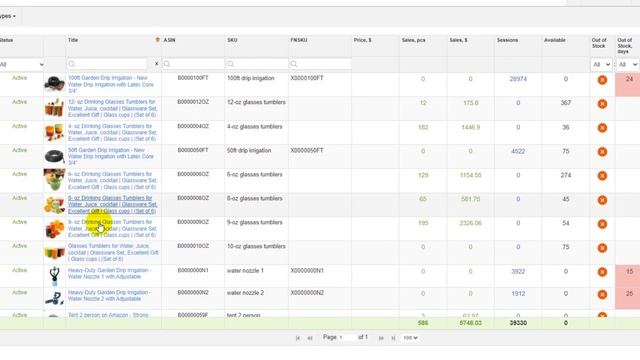Go to the next page
This screenshot has height=360, width=640.
(381, 338)
